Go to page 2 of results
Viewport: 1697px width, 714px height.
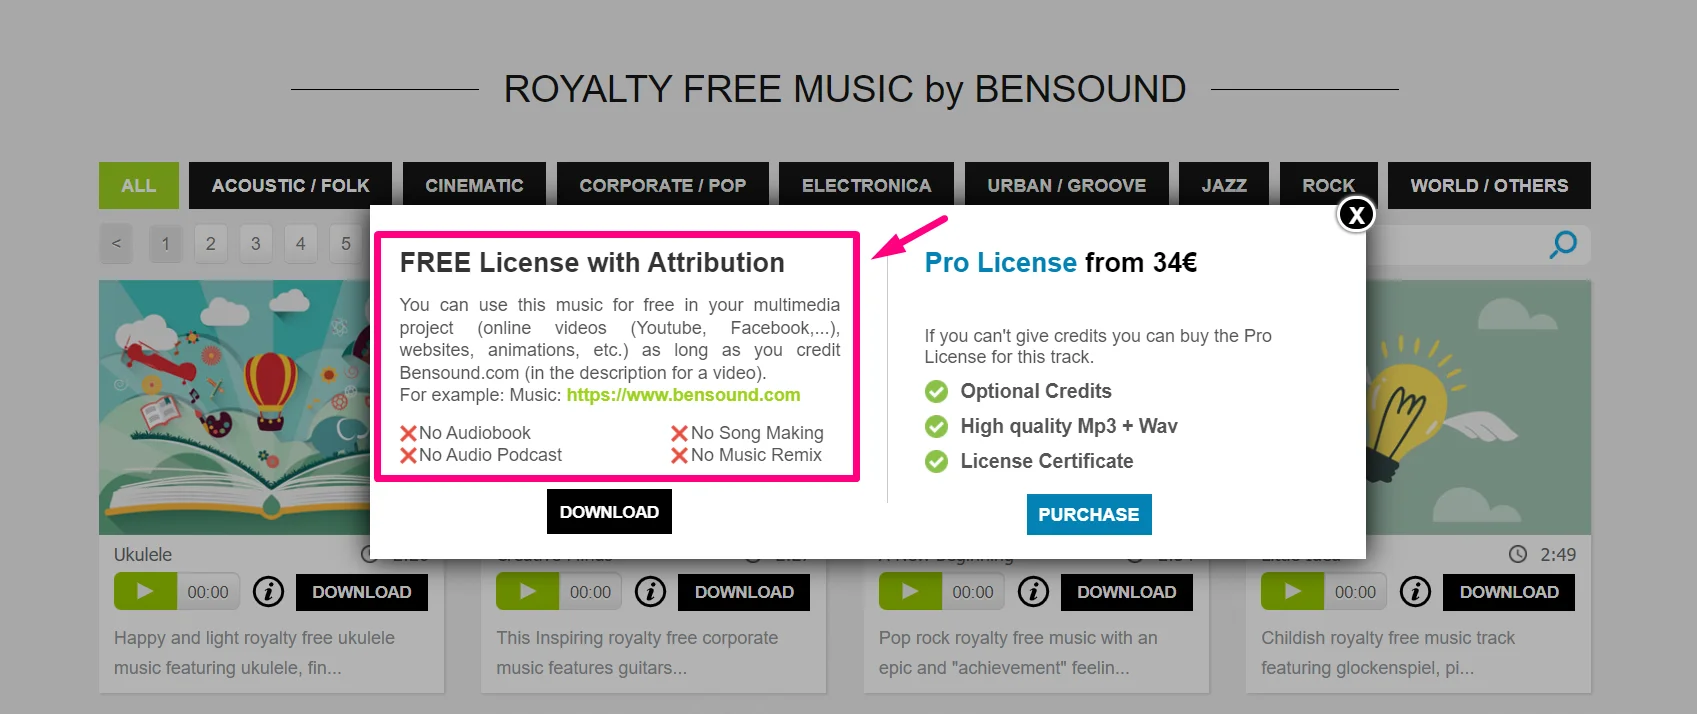tap(211, 243)
